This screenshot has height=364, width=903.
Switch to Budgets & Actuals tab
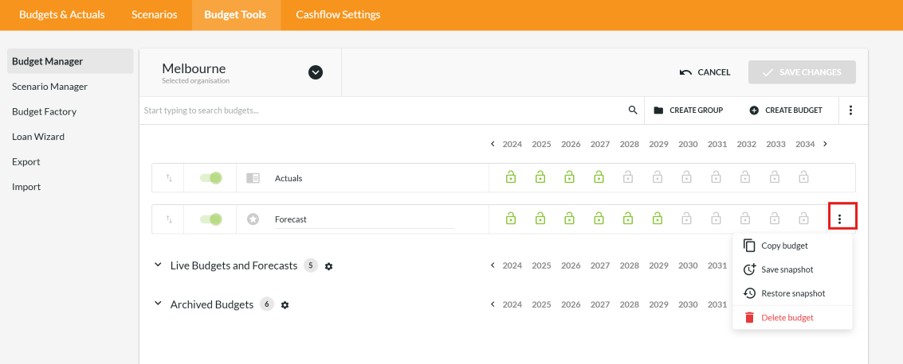(x=62, y=15)
